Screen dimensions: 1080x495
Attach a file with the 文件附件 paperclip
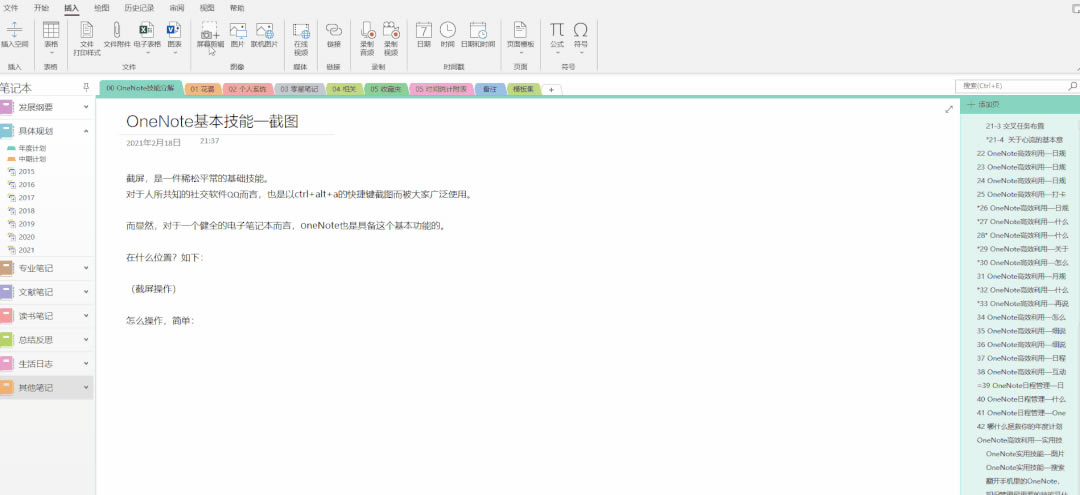116,30
